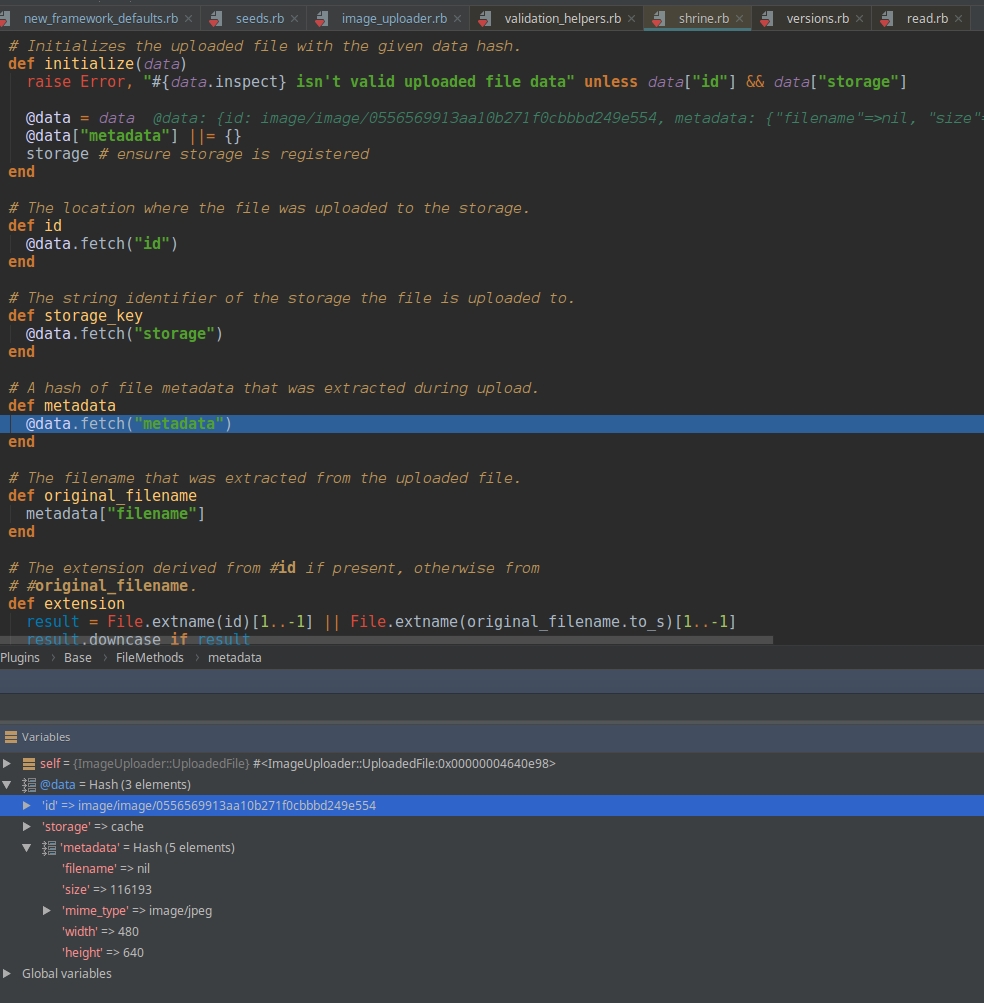Click the Ruby file icon on seeds.rb tab
Viewport: 984px width, 1003px height.
click(x=216, y=19)
